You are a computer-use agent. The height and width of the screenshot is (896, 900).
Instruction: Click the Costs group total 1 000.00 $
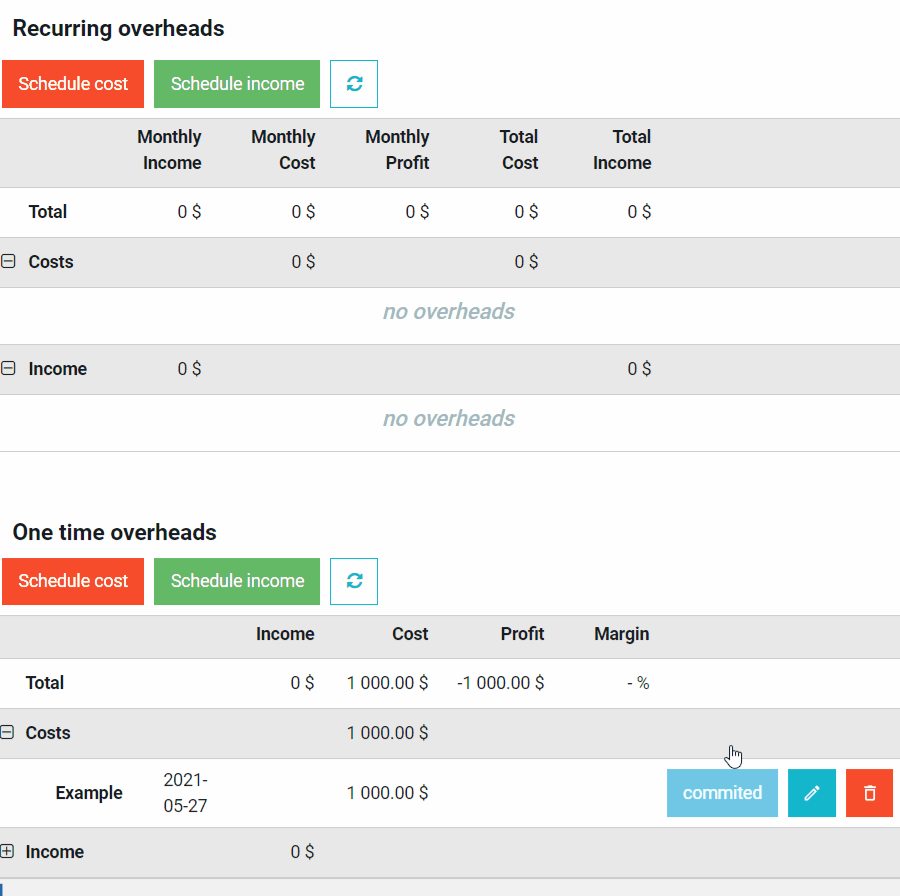[387, 732]
